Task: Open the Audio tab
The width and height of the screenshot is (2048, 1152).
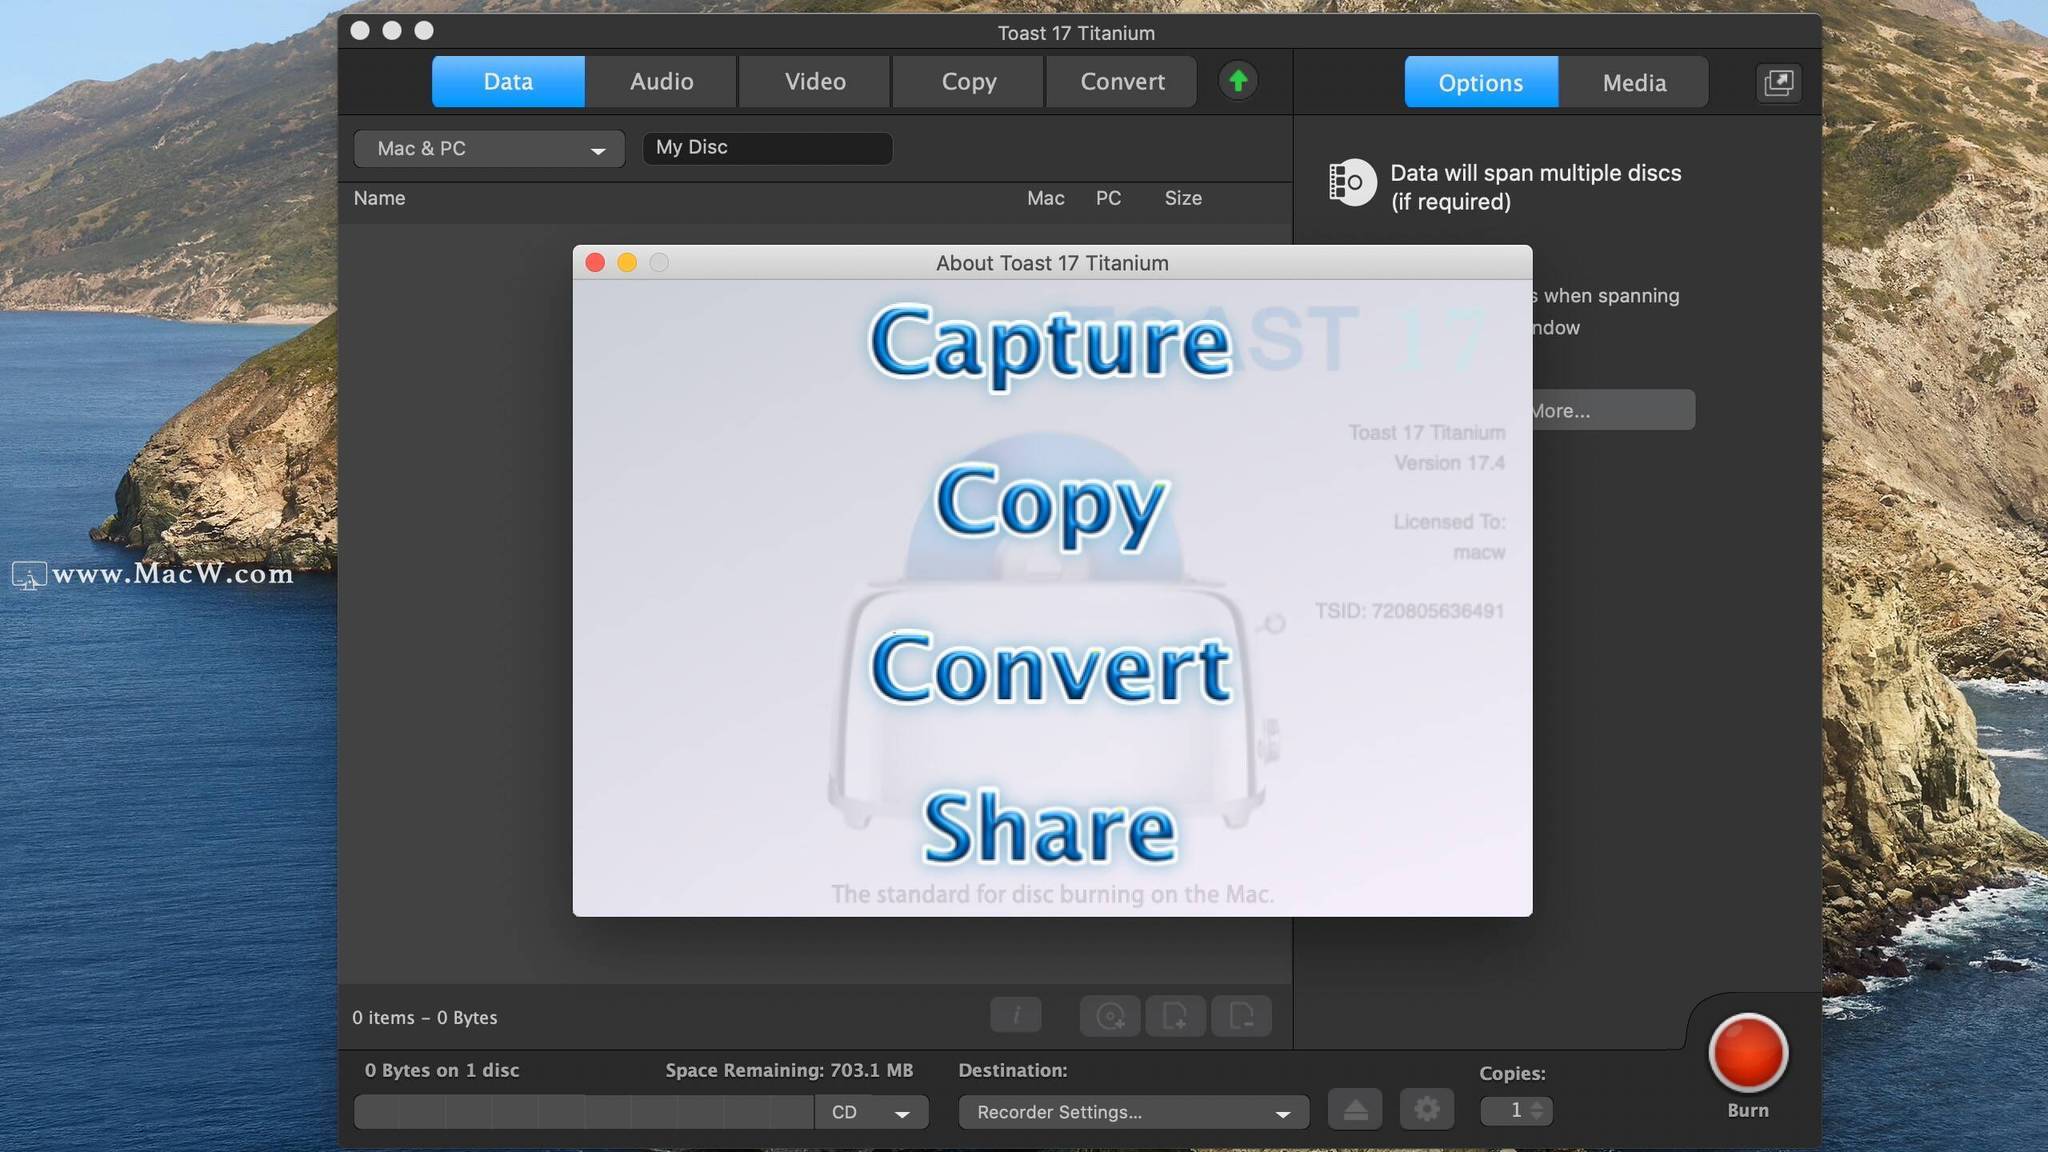Action: pyautogui.click(x=661, y=81)
